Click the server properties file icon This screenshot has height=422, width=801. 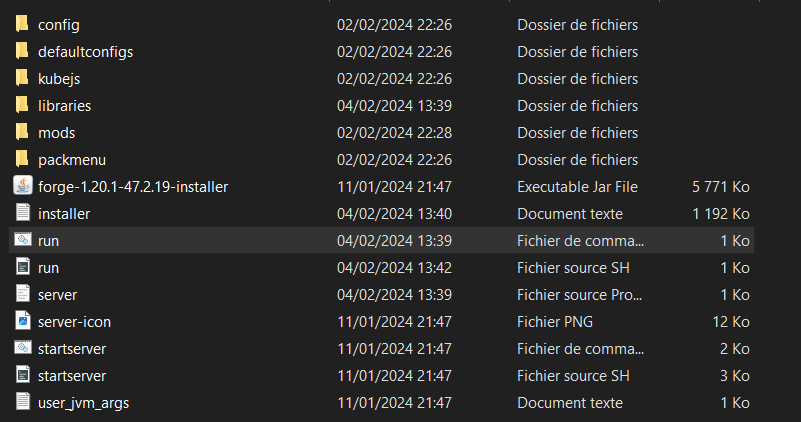[22, 294]
